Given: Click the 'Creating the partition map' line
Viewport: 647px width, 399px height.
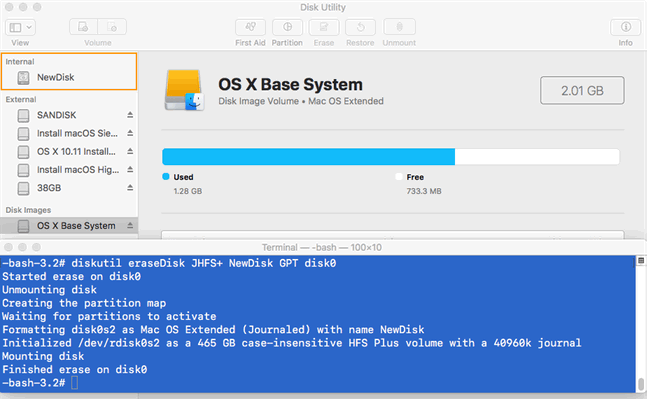Looking at the screenshot, I should tap(84, 303).
